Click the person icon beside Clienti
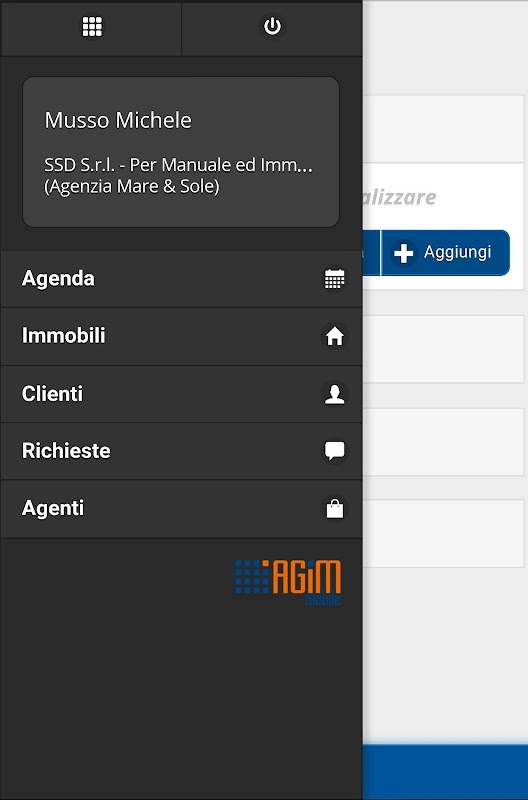Screen dimensions: 528x800 point(335,394)
